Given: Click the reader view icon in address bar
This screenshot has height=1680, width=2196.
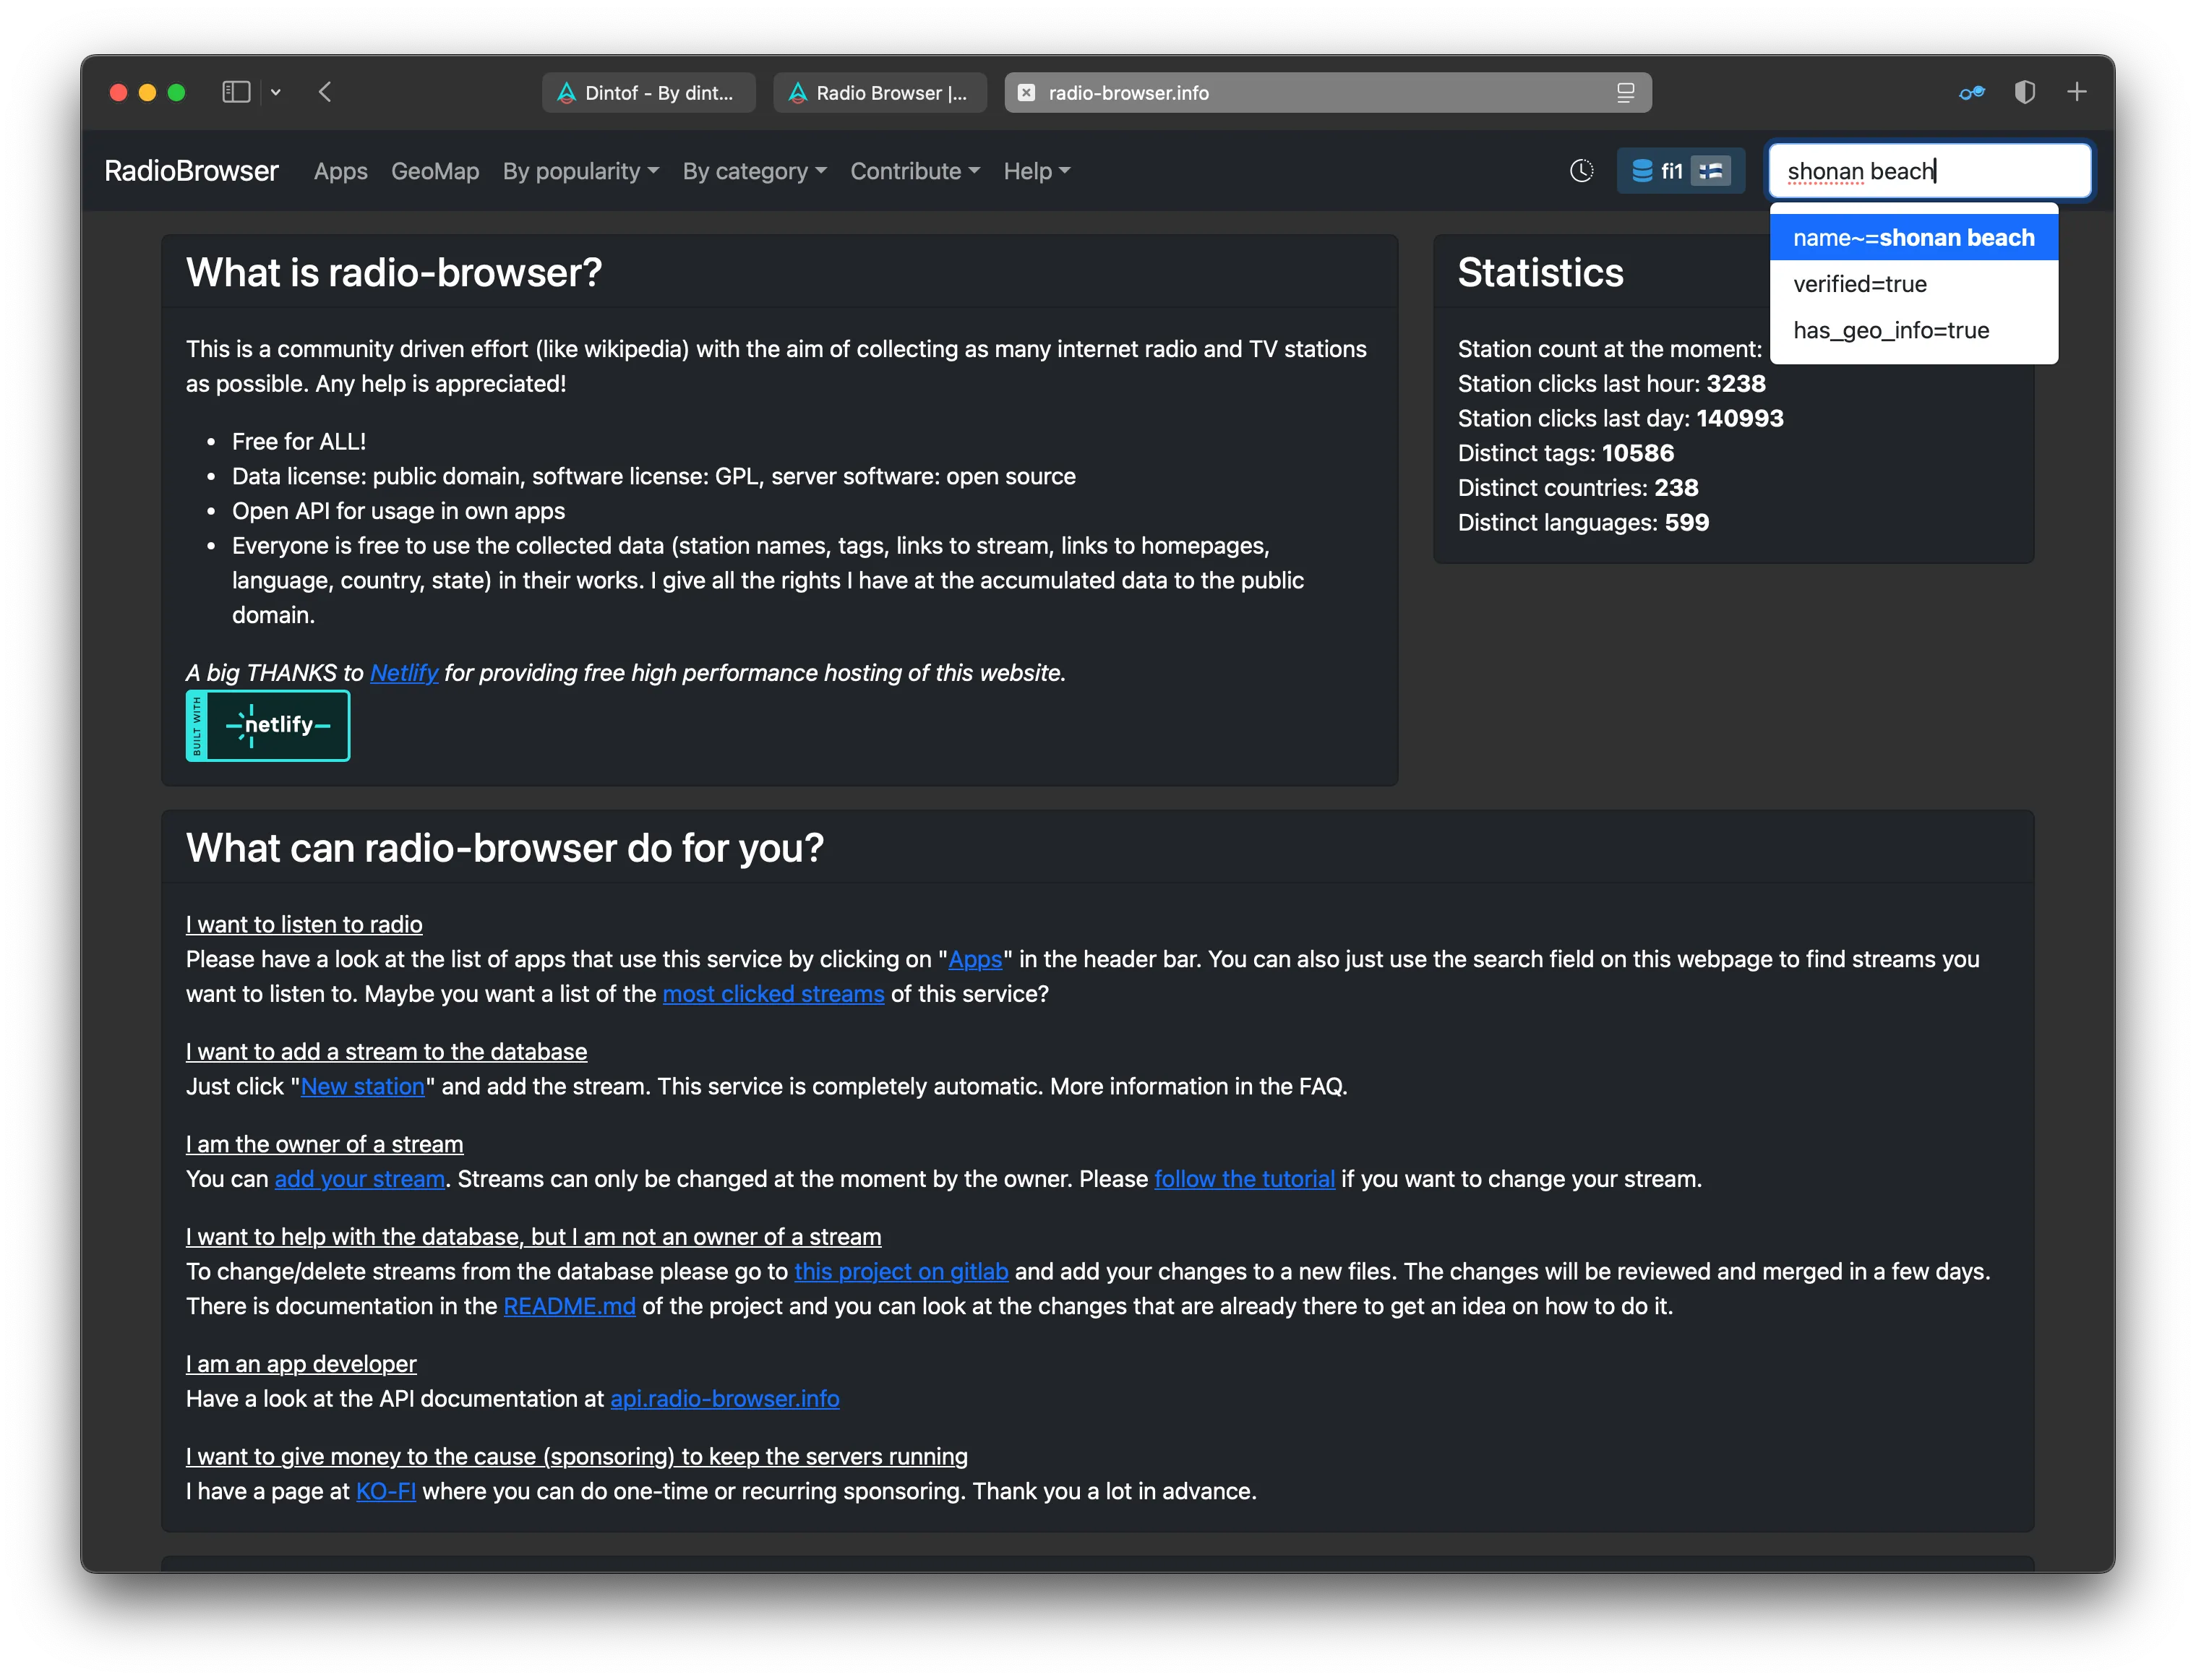Looking at the screenshot, I should point(1625,93).
